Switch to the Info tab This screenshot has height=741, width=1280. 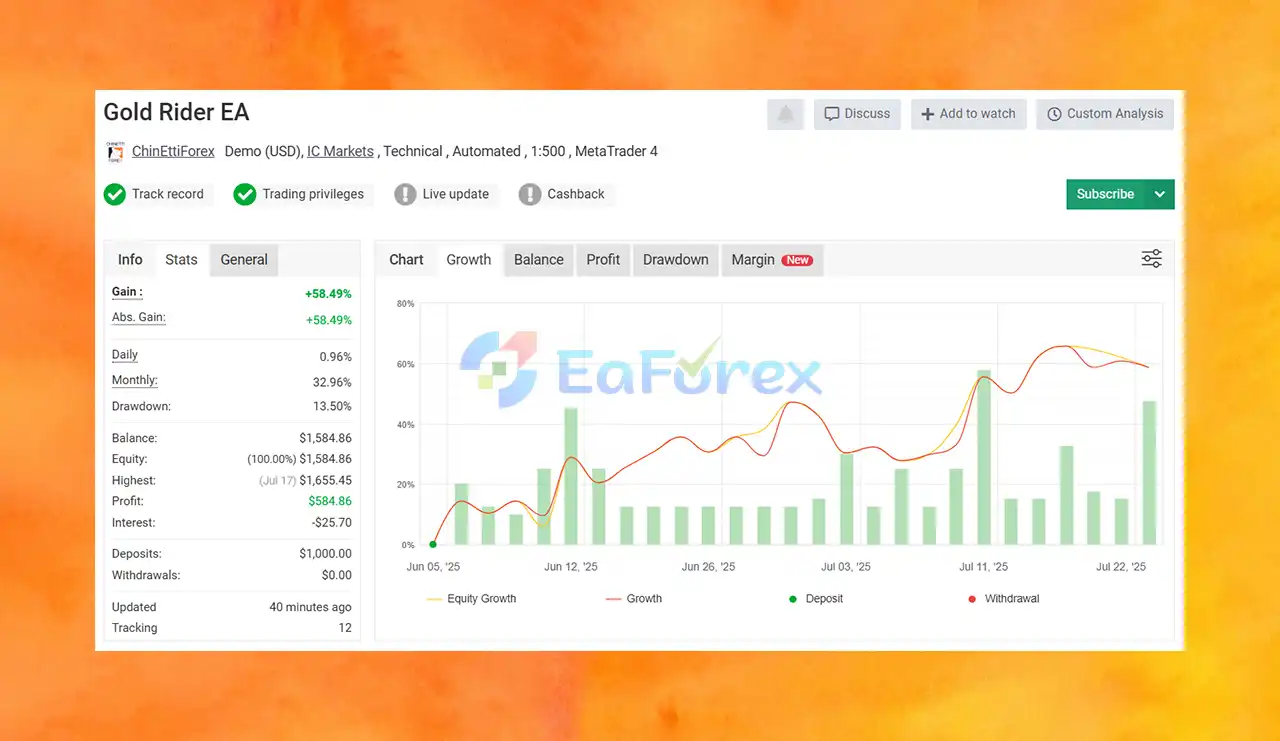point(130,259)
